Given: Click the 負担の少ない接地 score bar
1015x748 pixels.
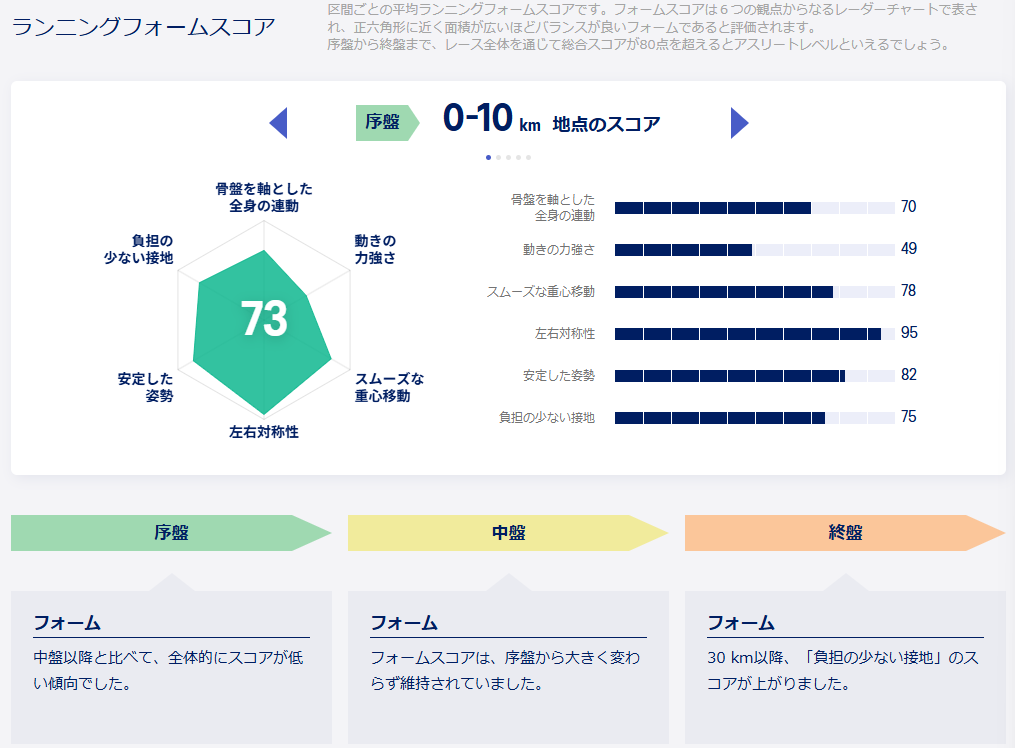Looking at the screenshot, I should click(754, 417).
